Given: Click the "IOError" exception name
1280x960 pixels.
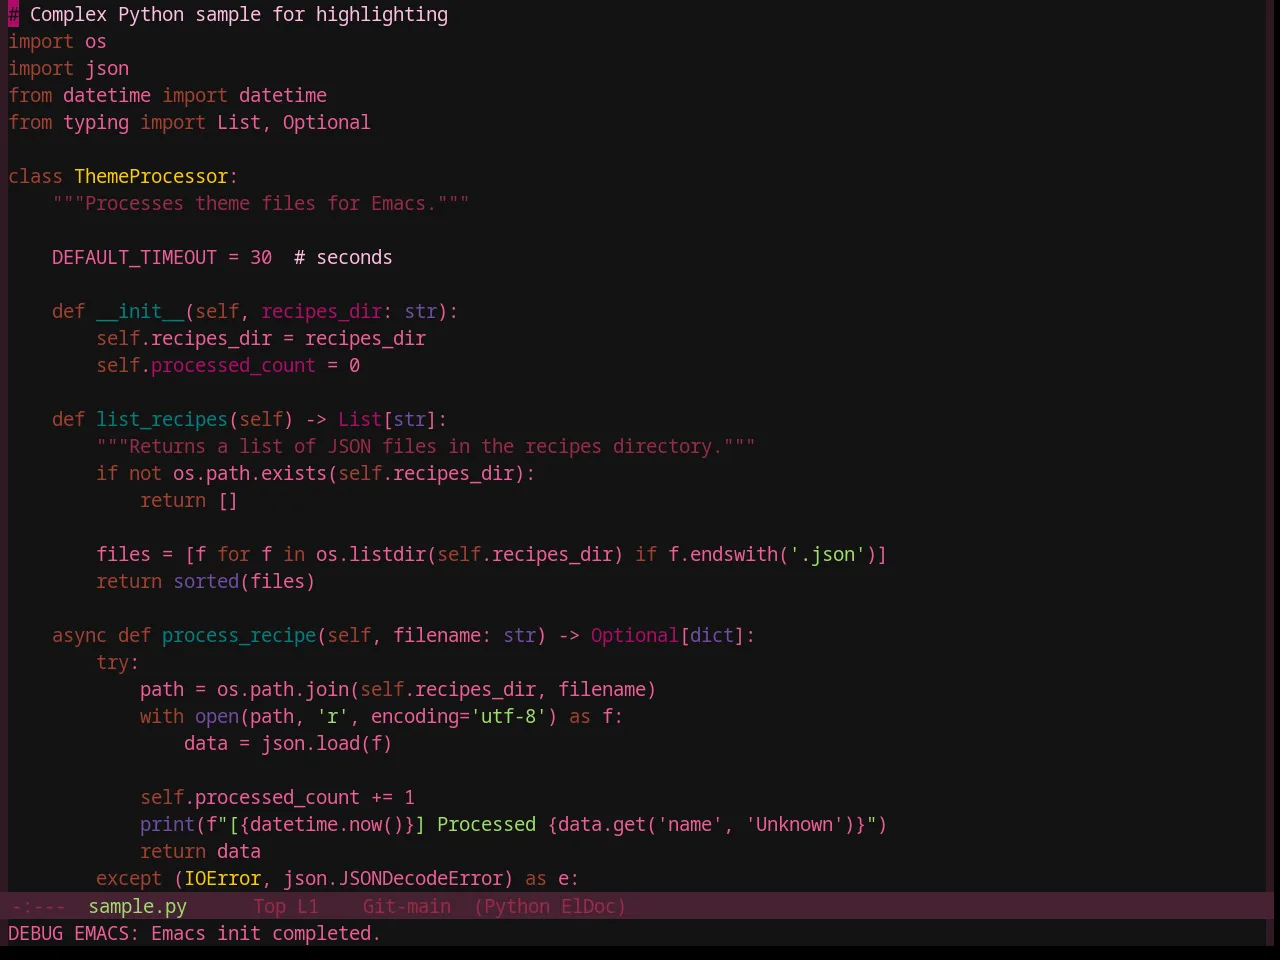Looking at the screenshot, I should 222,878.
